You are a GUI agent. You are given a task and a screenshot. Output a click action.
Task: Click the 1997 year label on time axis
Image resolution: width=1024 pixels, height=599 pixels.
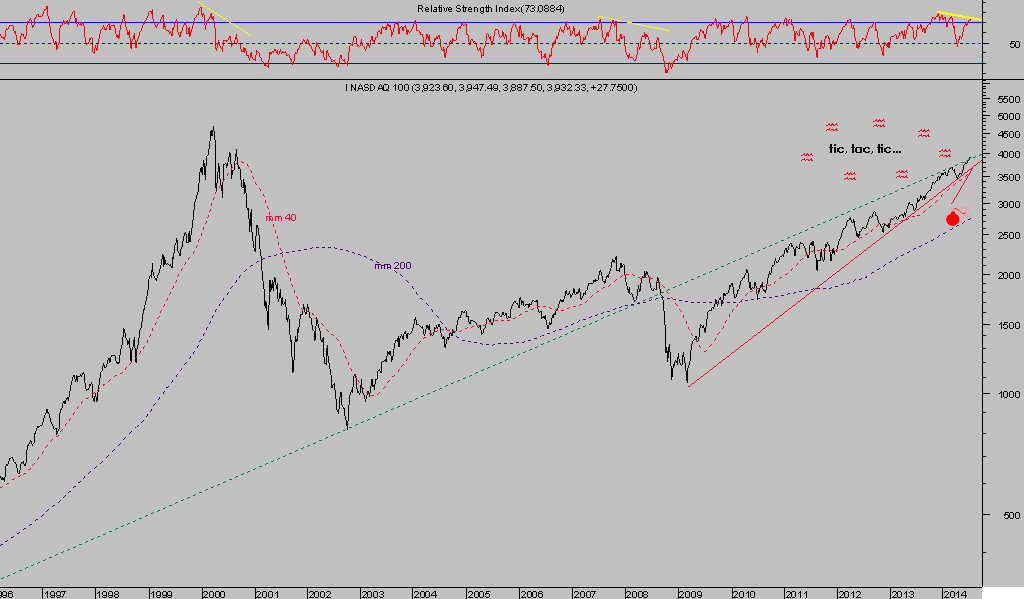tap(55, 593)
